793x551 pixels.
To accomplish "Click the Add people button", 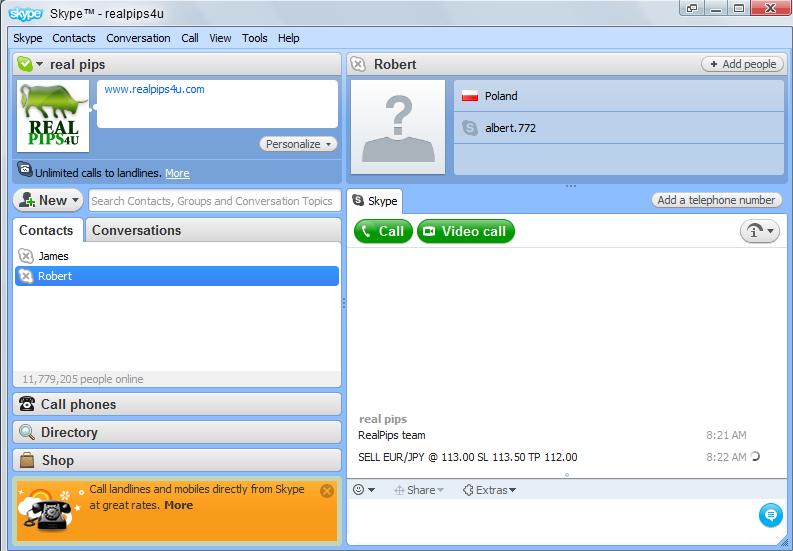I will (742, 64).
